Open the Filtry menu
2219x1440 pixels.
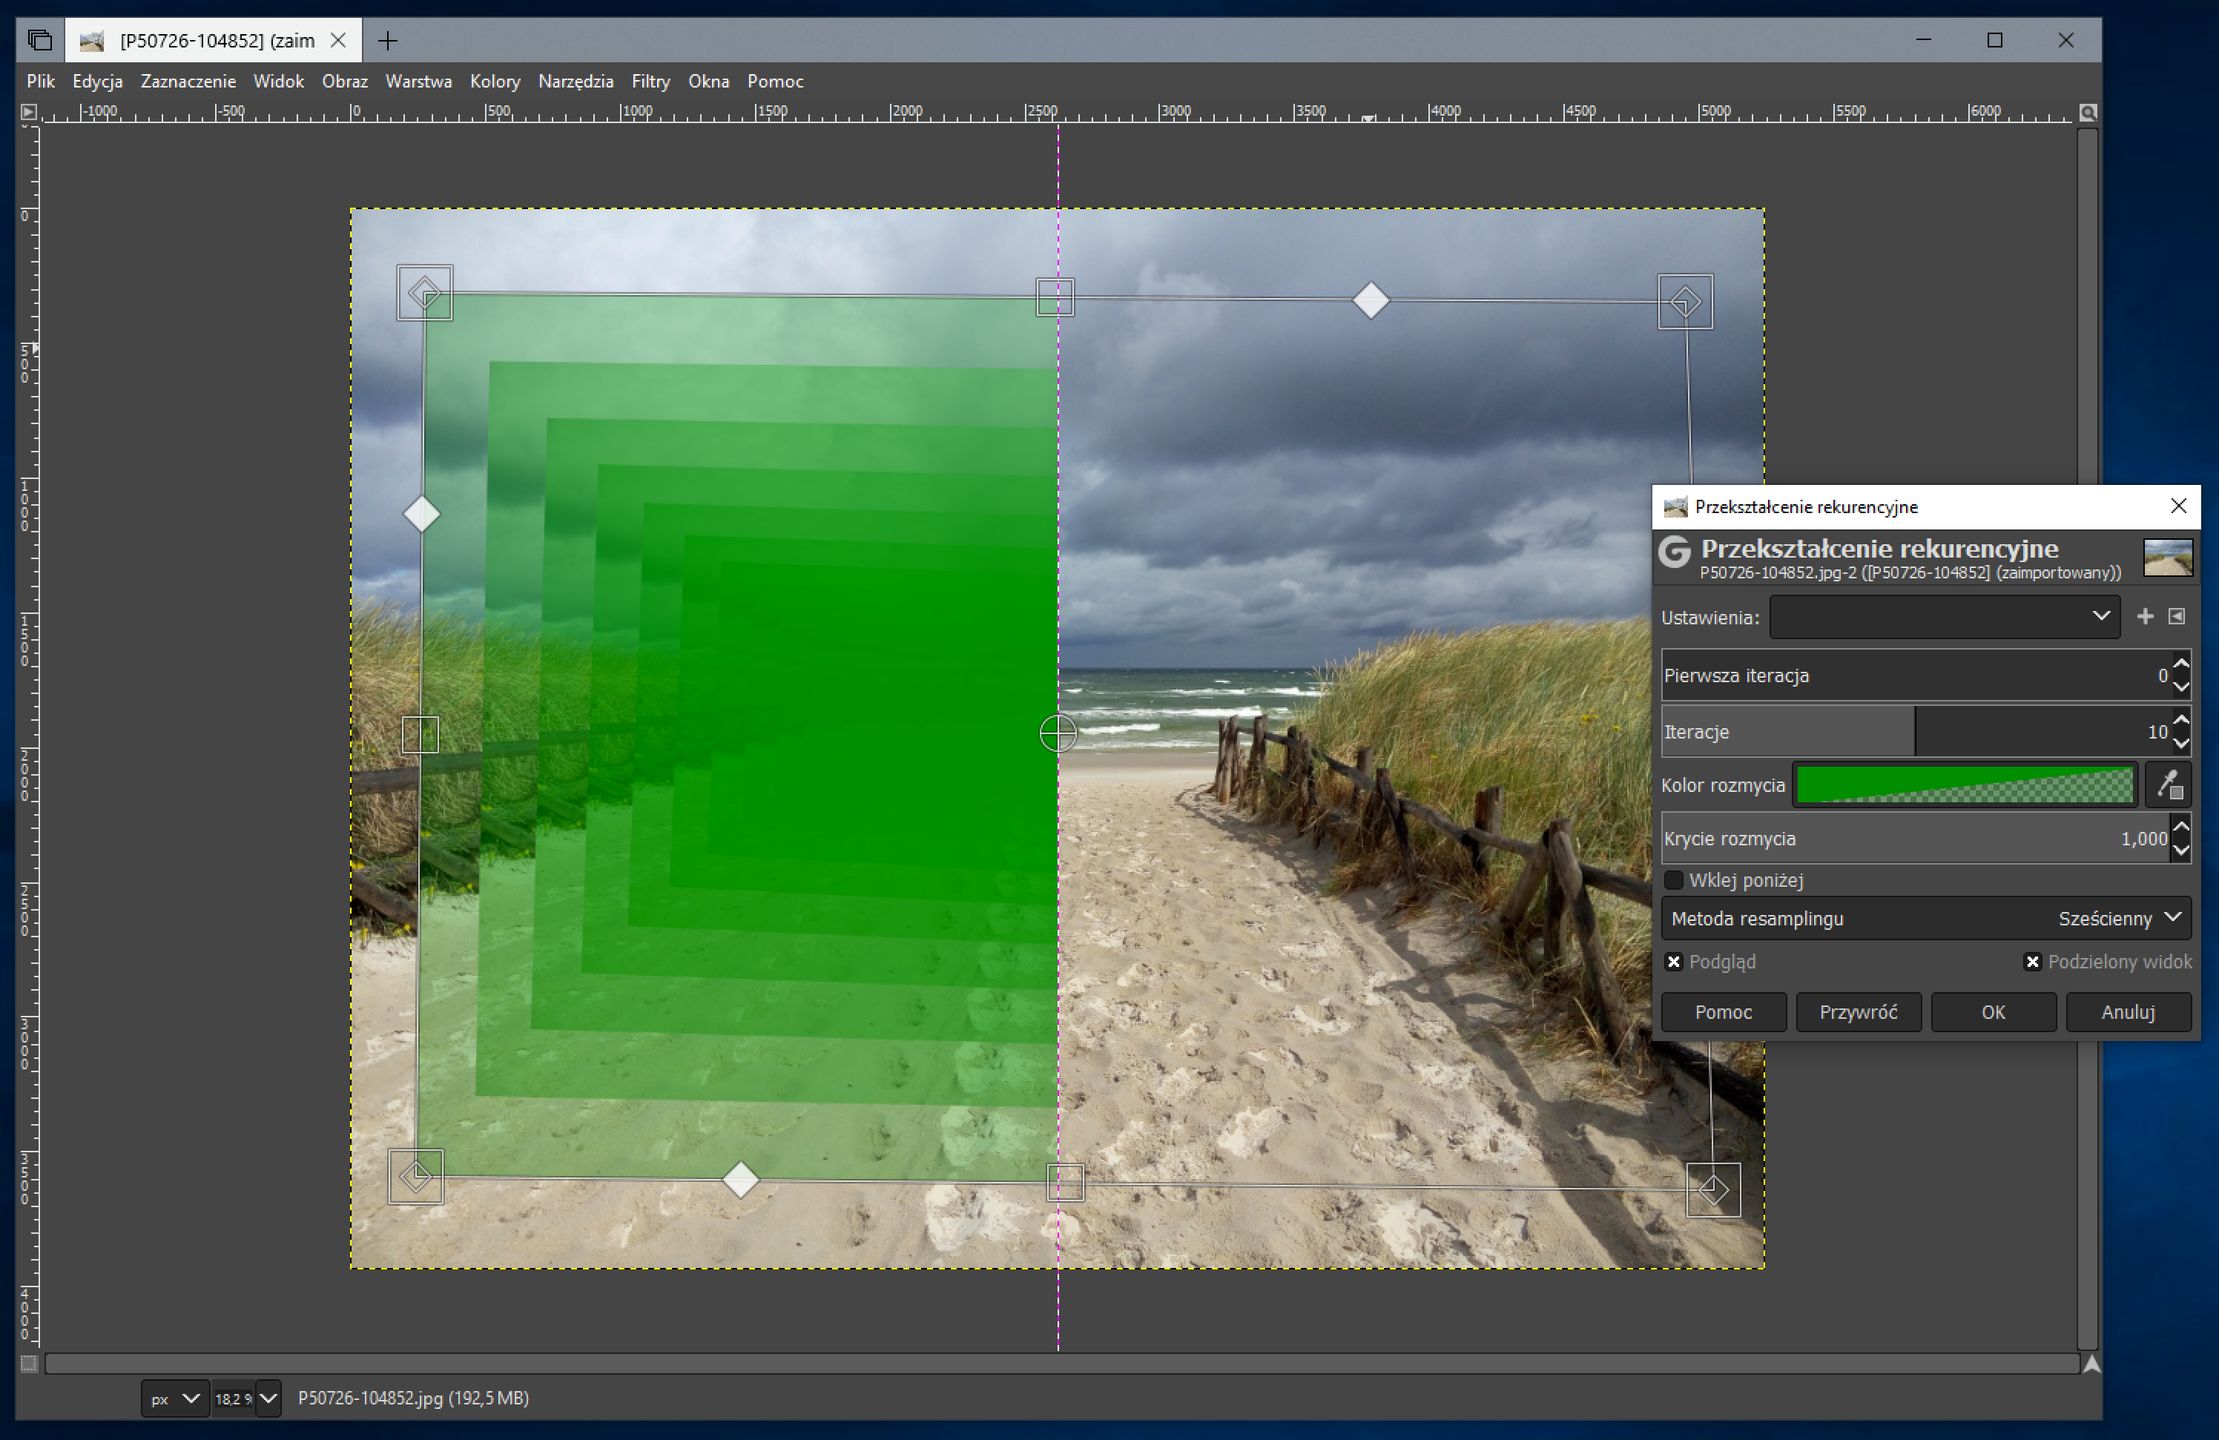tap(650, 81)
